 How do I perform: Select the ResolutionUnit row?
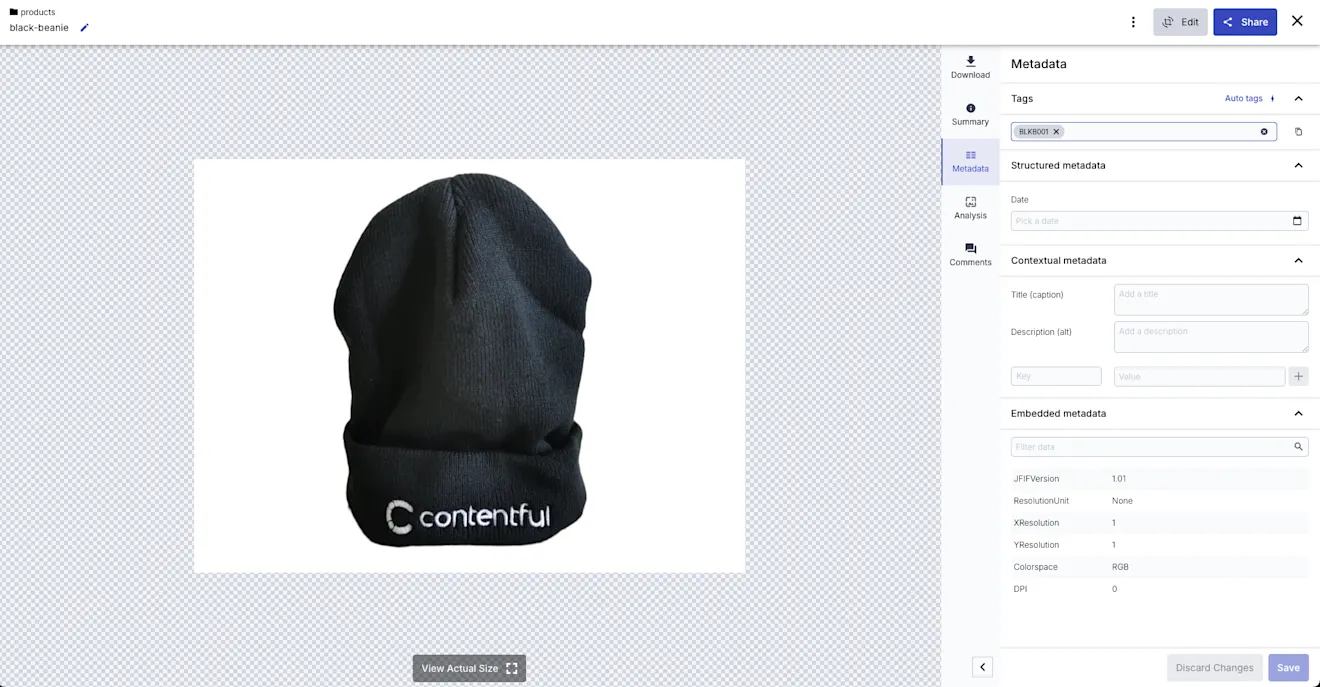(1159, 501)
